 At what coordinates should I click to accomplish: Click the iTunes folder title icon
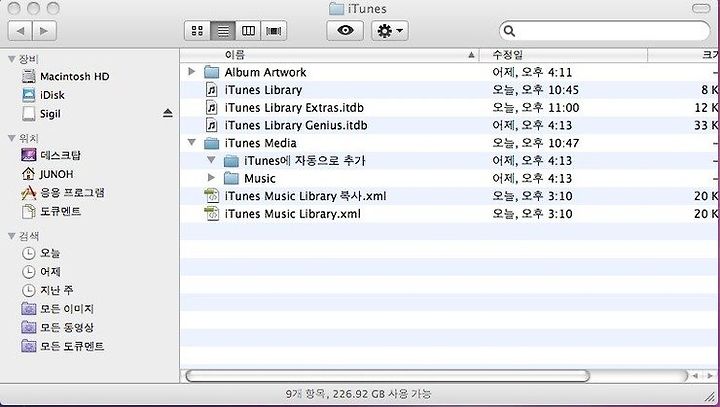337,8
